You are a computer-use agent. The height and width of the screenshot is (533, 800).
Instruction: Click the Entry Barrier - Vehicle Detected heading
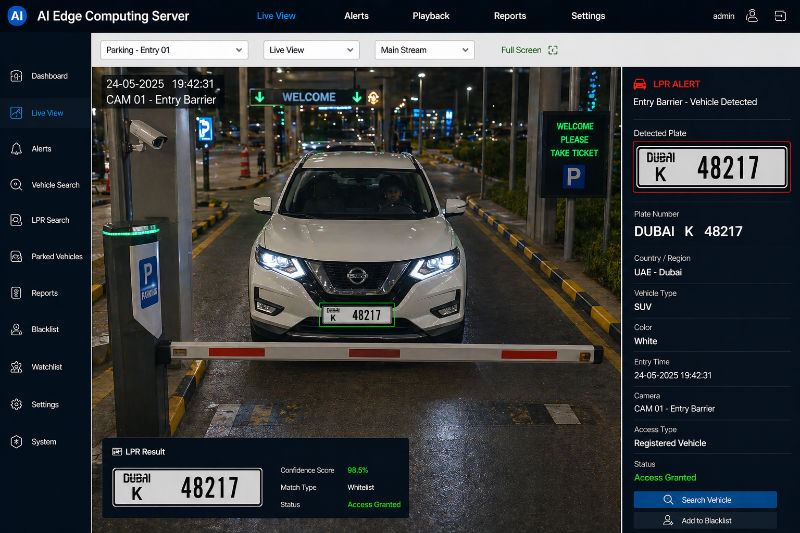point(695,102)
